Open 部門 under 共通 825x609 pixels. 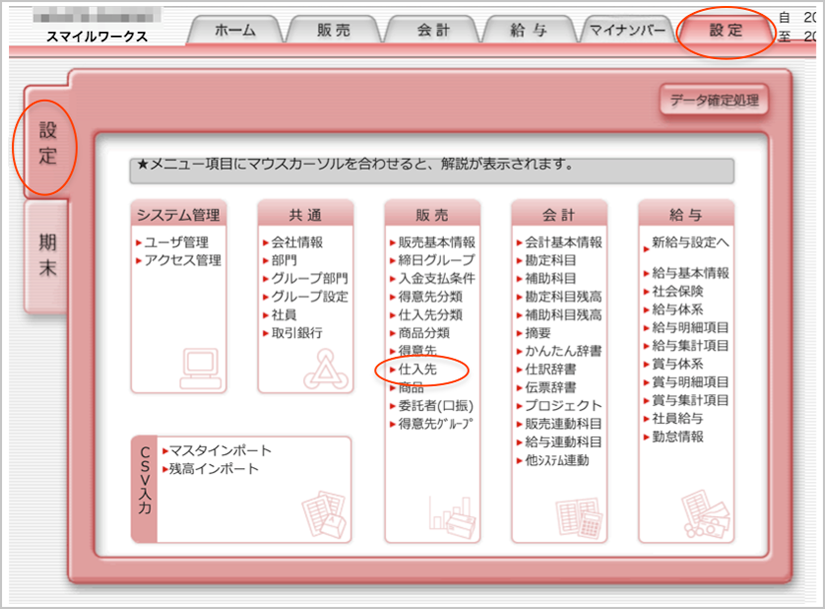284,261
